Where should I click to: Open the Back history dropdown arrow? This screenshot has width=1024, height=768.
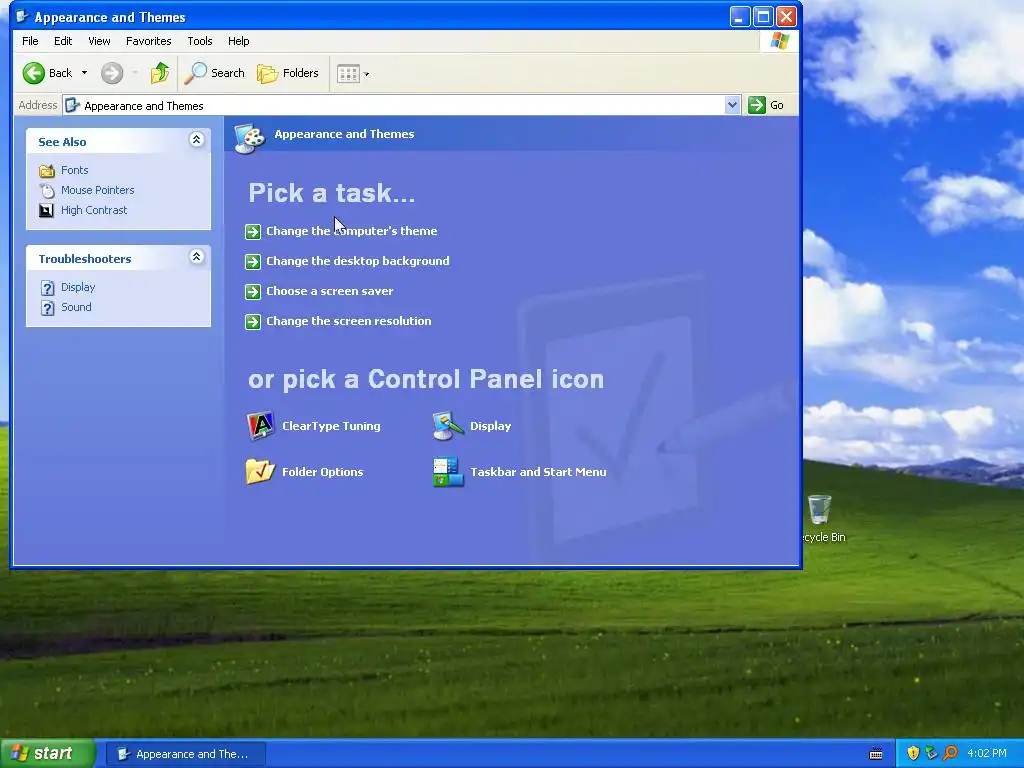coord(84,73)
